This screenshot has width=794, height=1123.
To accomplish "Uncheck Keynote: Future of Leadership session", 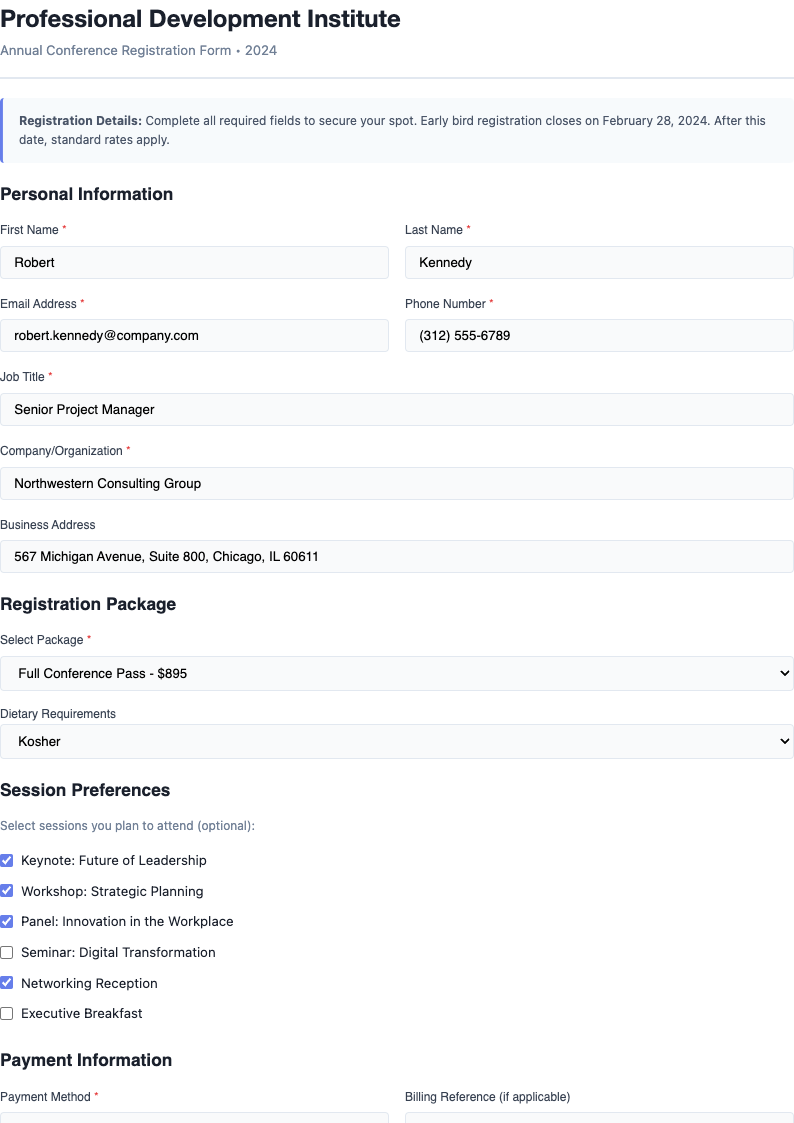I will tap(7, 860).
